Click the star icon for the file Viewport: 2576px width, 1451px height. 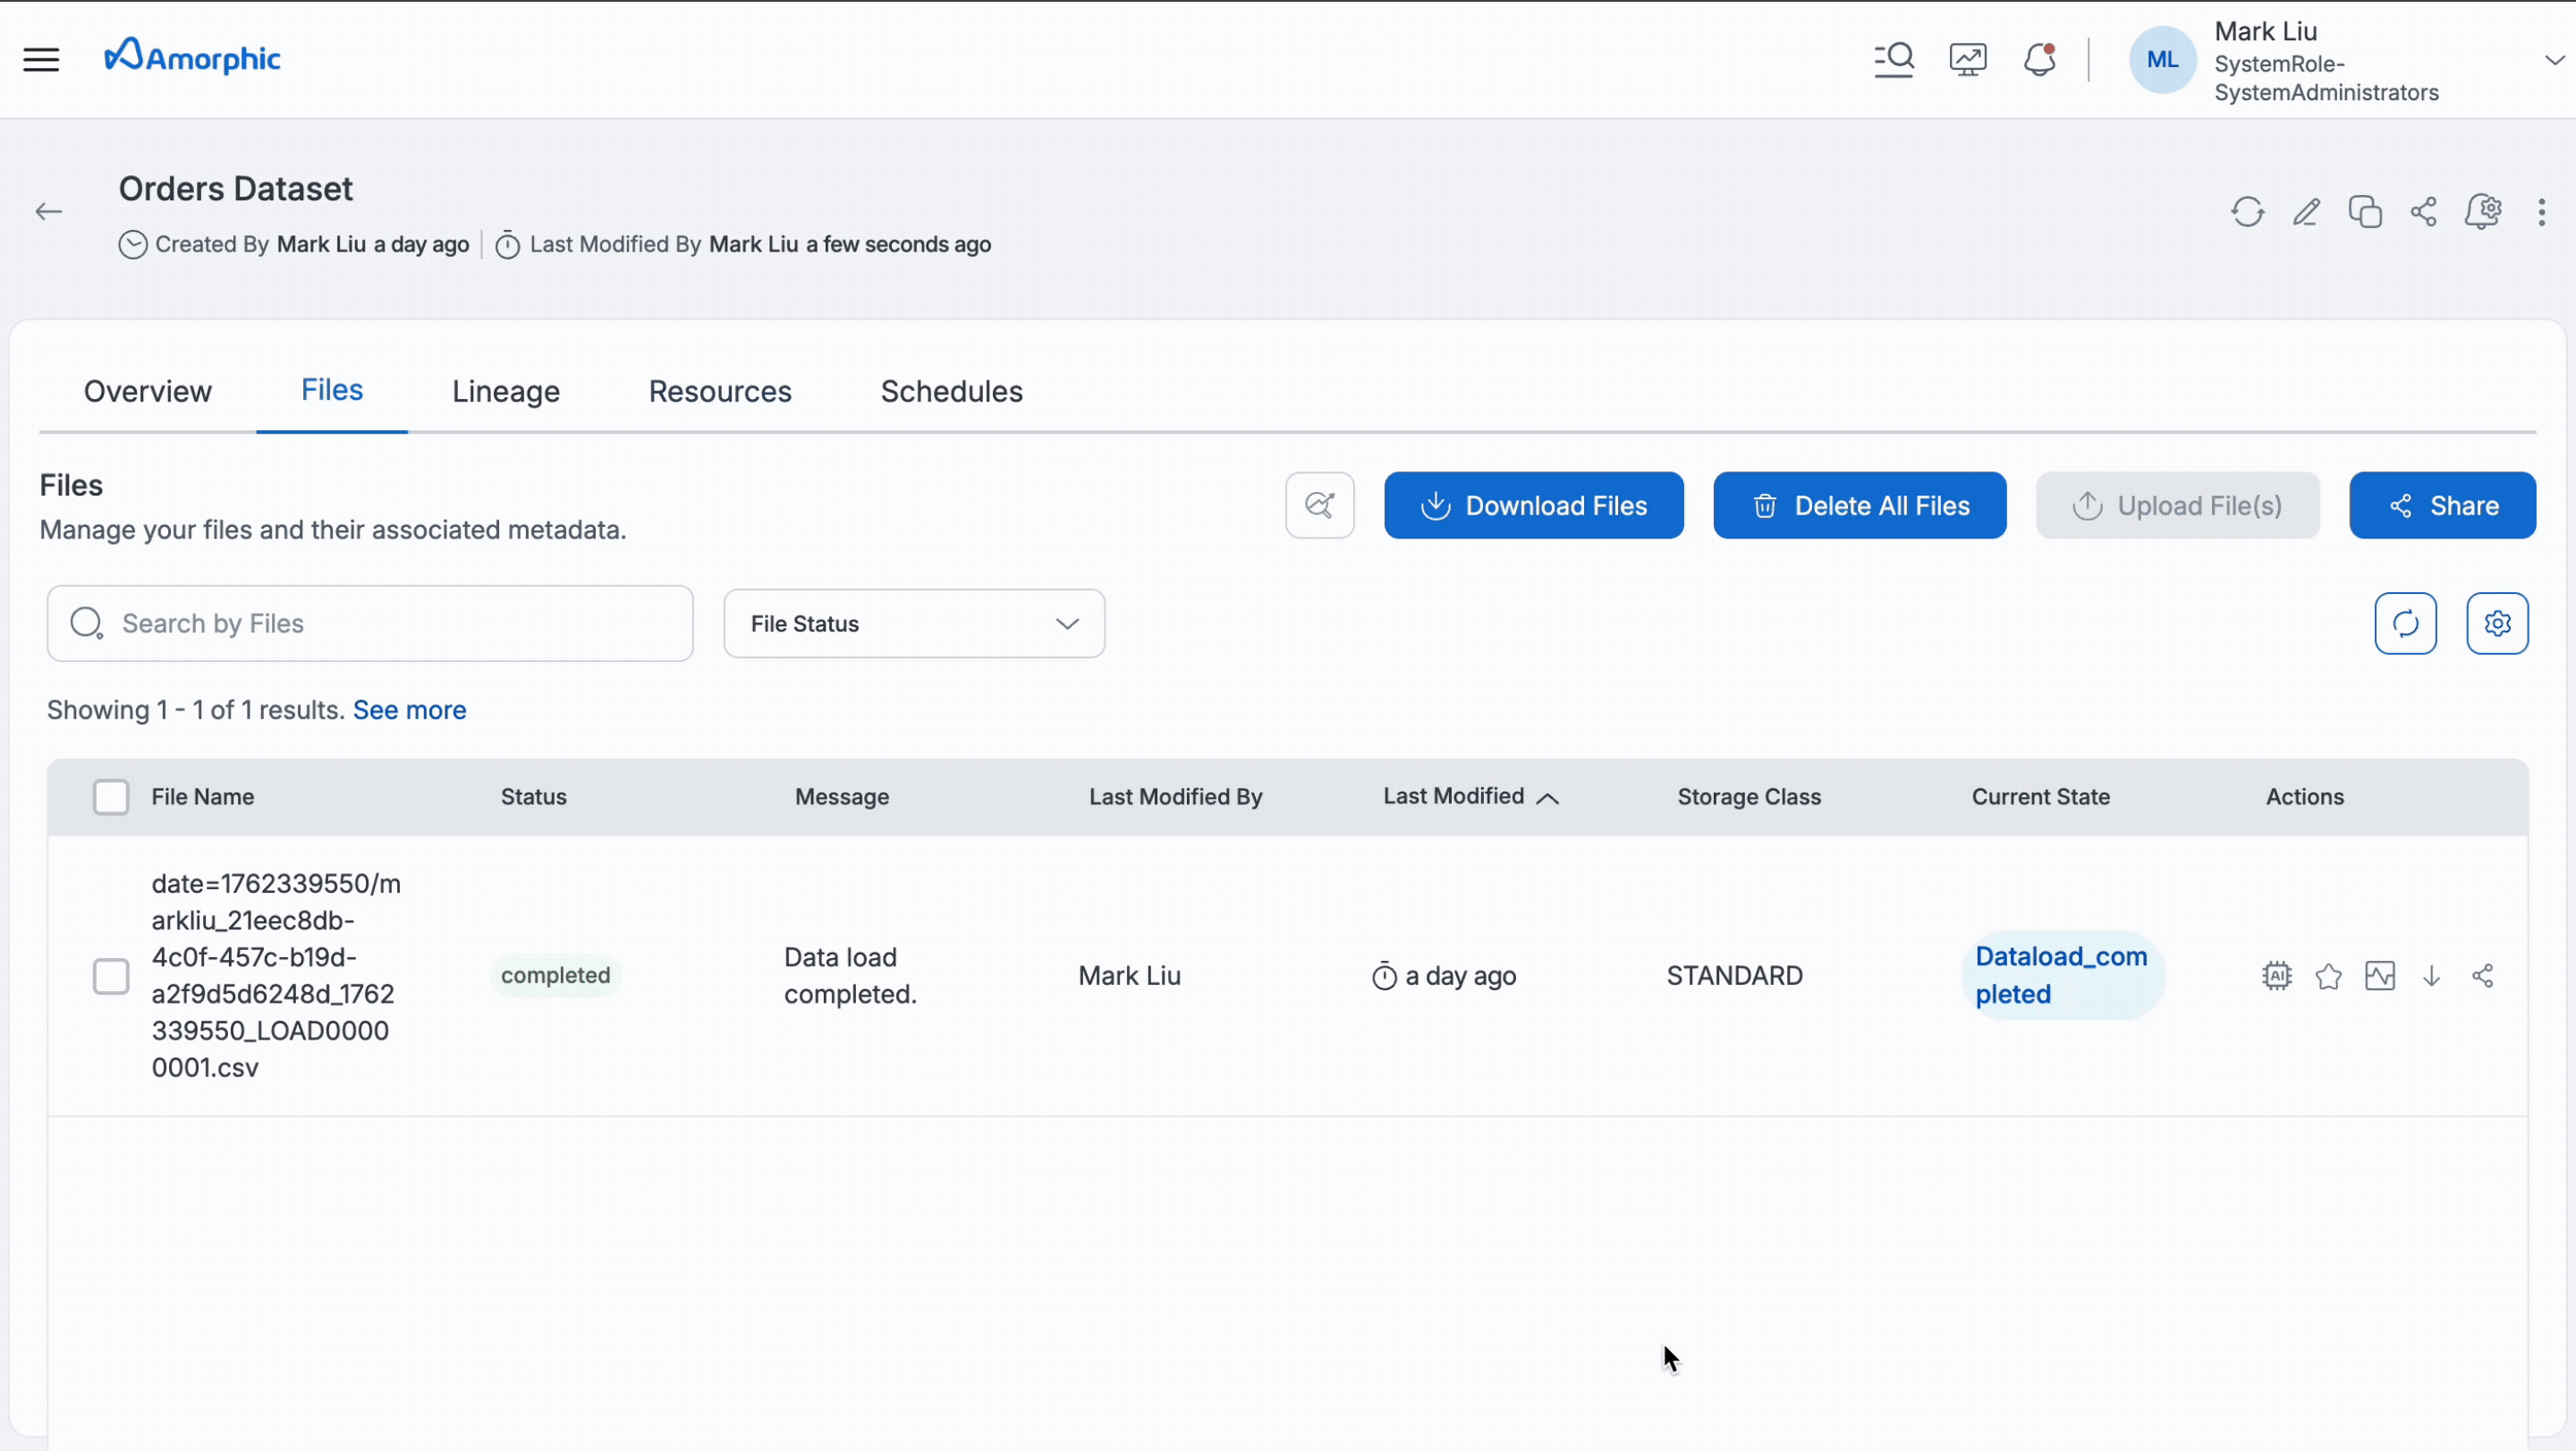click(x=2328, y=976)
